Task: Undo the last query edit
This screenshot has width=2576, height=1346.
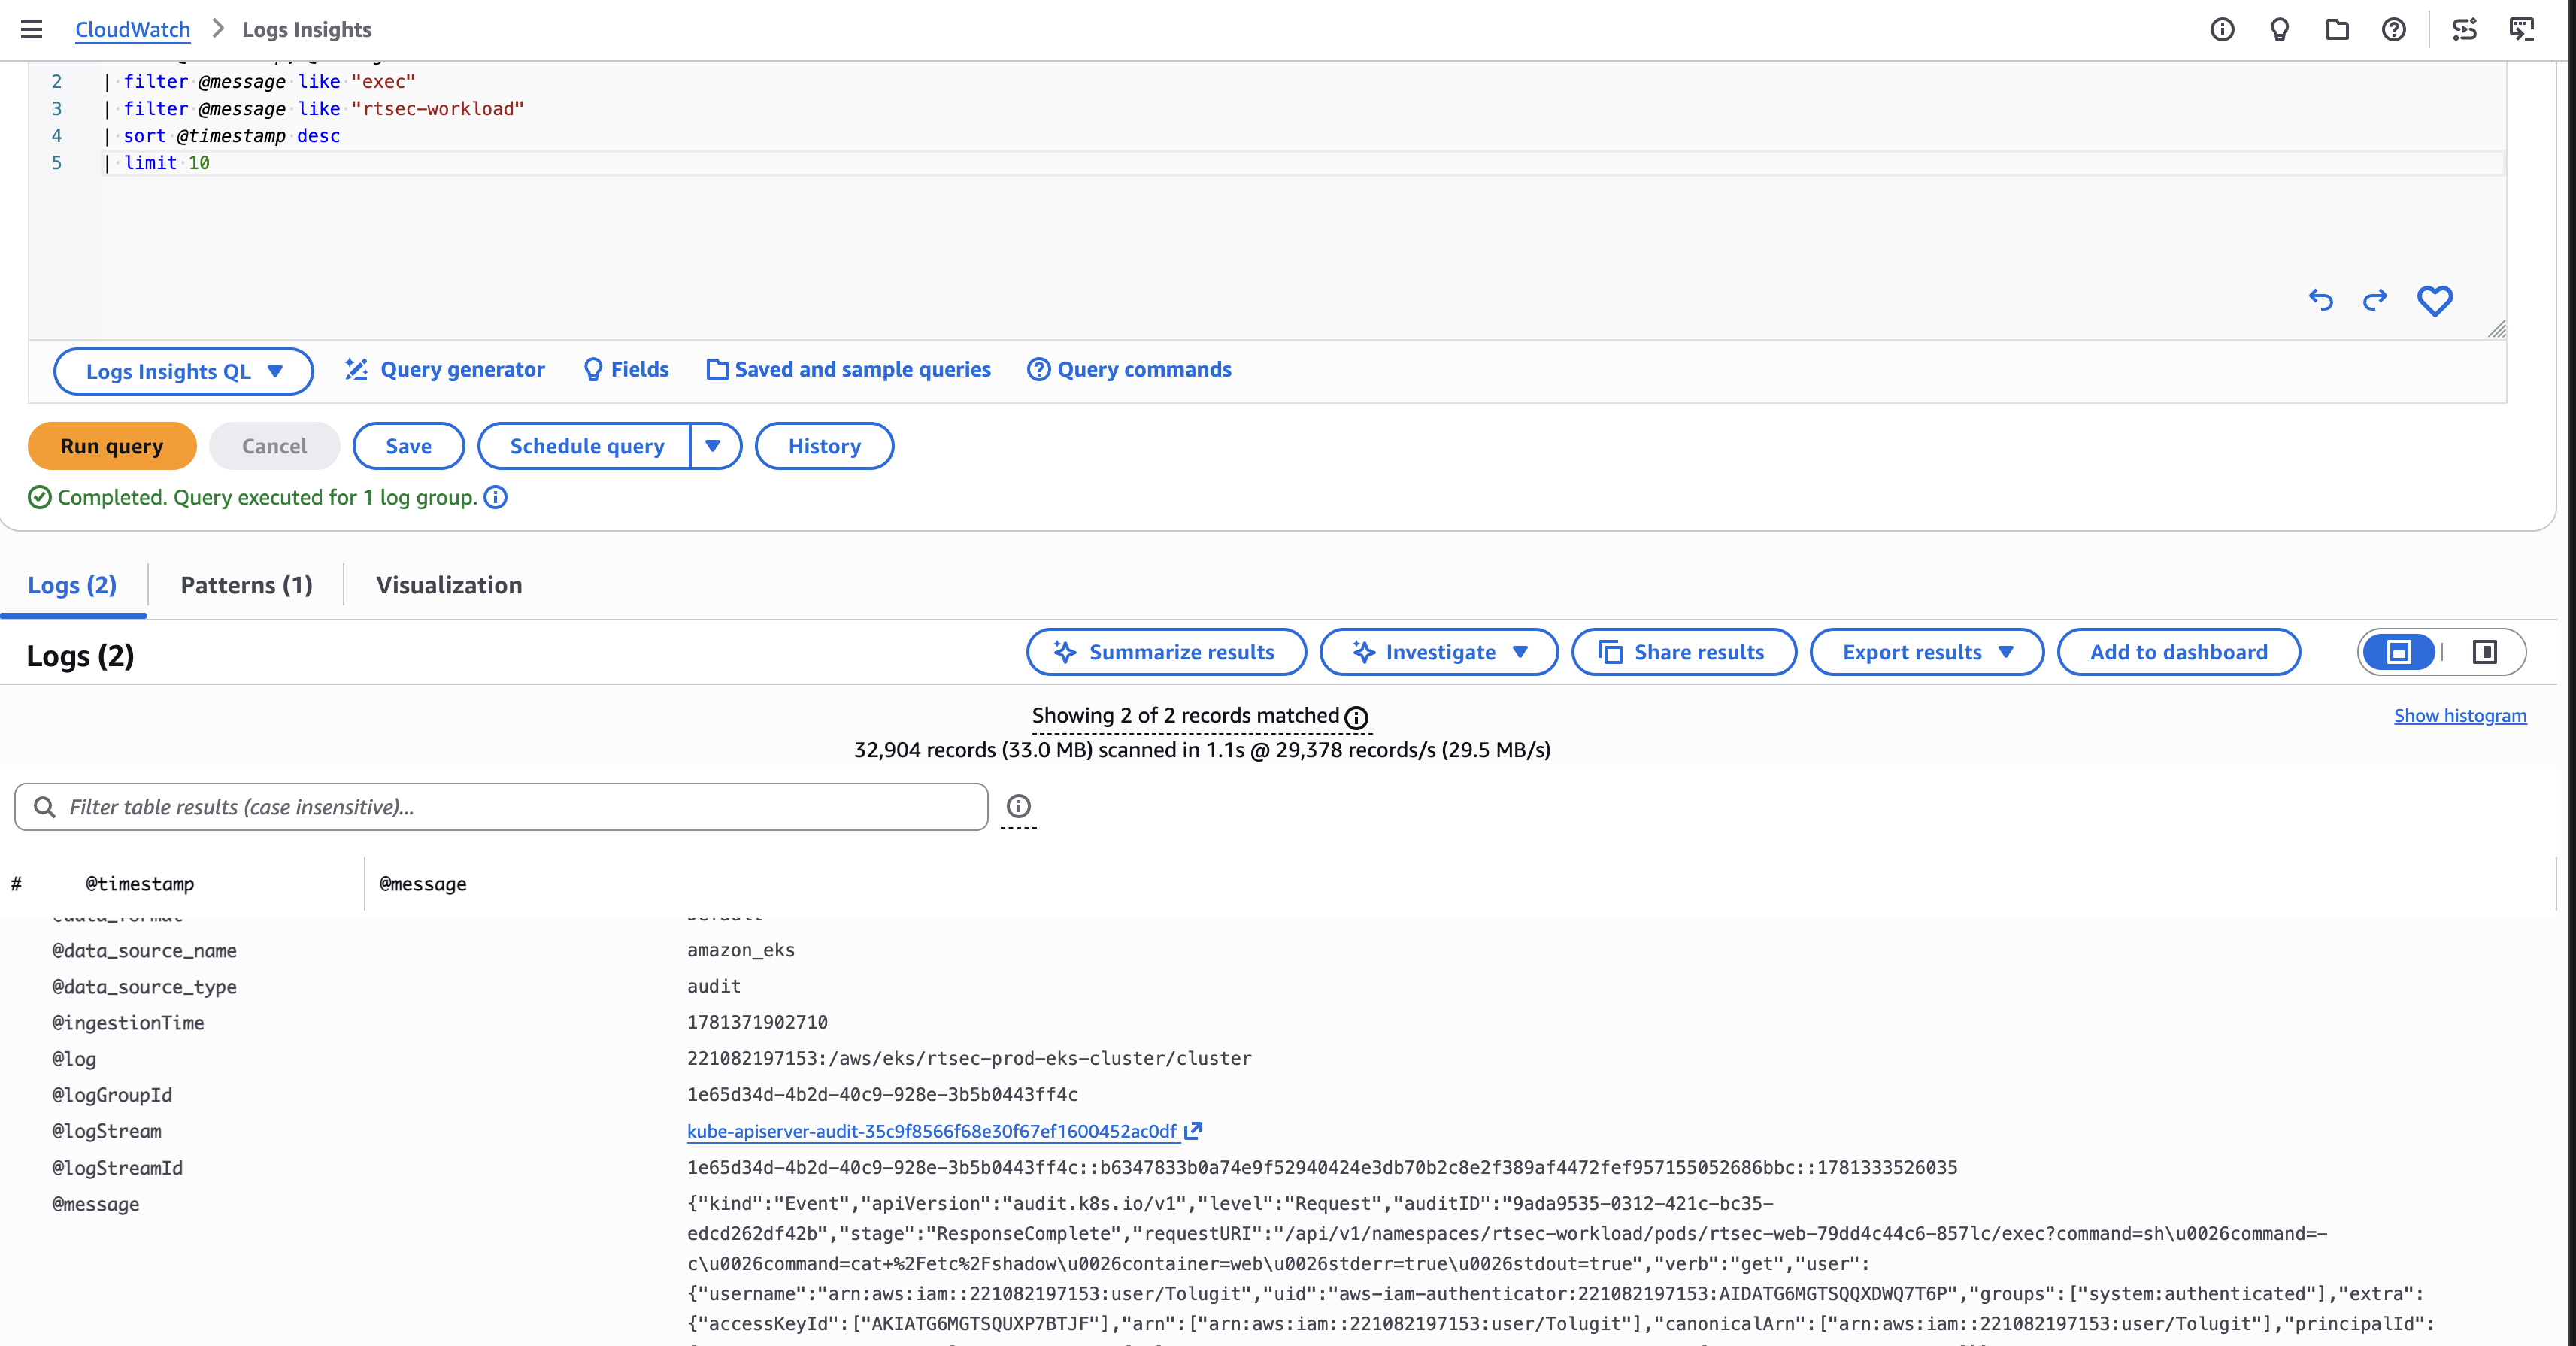Action: pos(2321,300)
